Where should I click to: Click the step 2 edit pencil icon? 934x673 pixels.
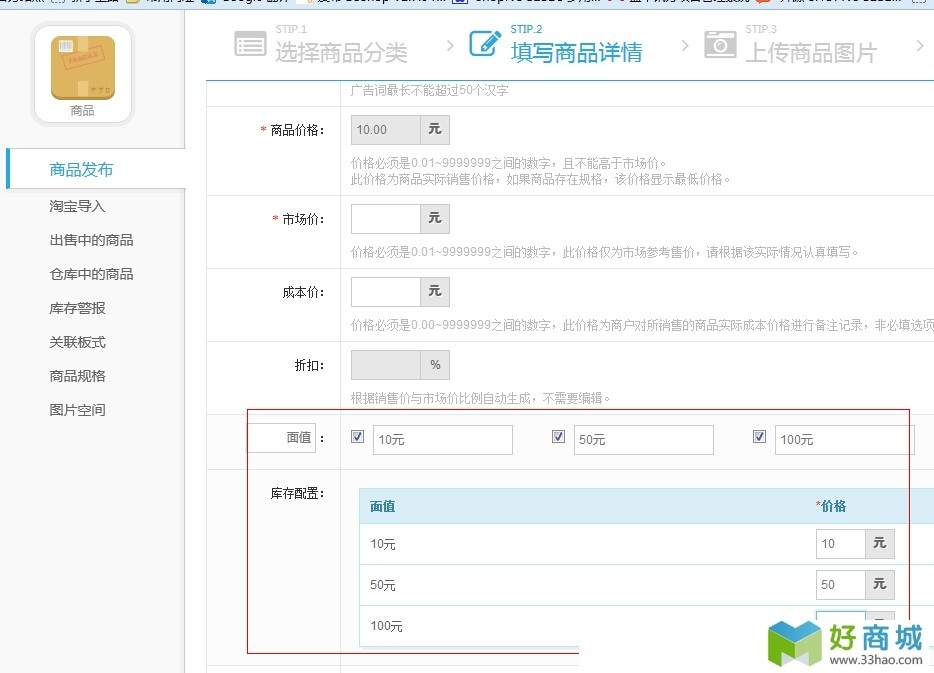(485, 43)
